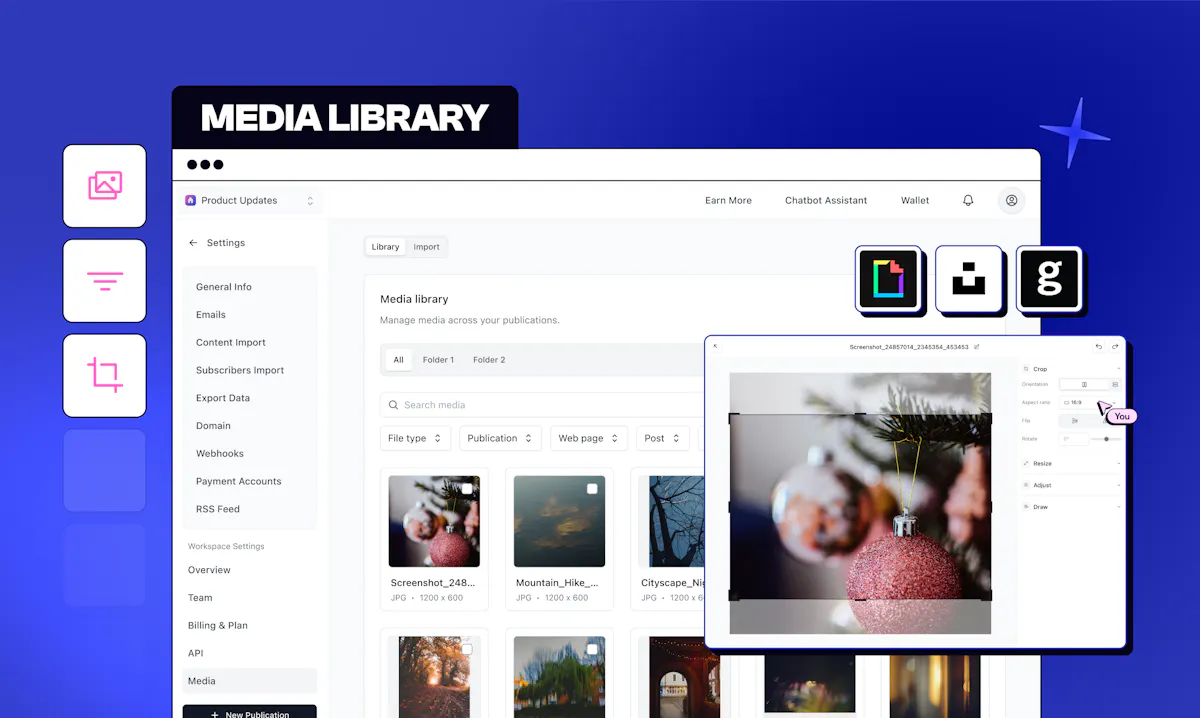The image size is (1200, 718).
Task: Undo the last edit in the editor
Action: pyautogui.click(x=1099, y=346)
